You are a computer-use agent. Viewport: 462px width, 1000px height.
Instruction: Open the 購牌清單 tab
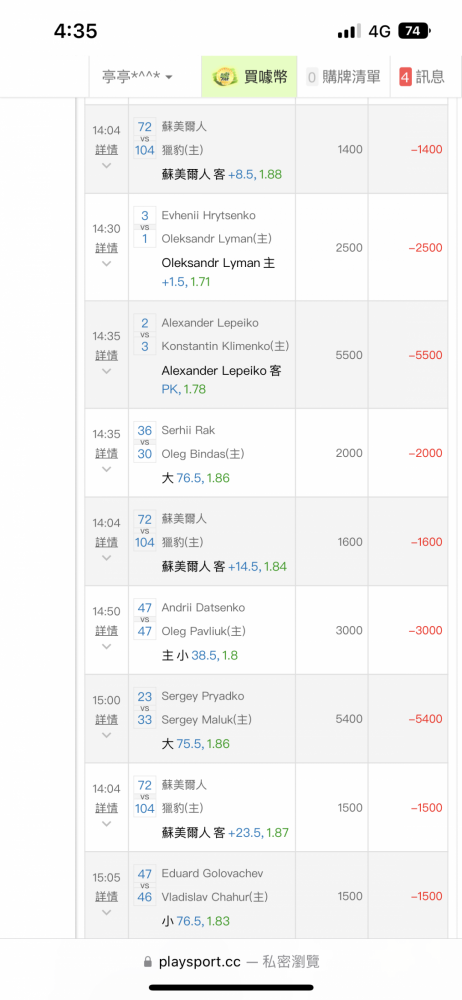coord(343,77)
